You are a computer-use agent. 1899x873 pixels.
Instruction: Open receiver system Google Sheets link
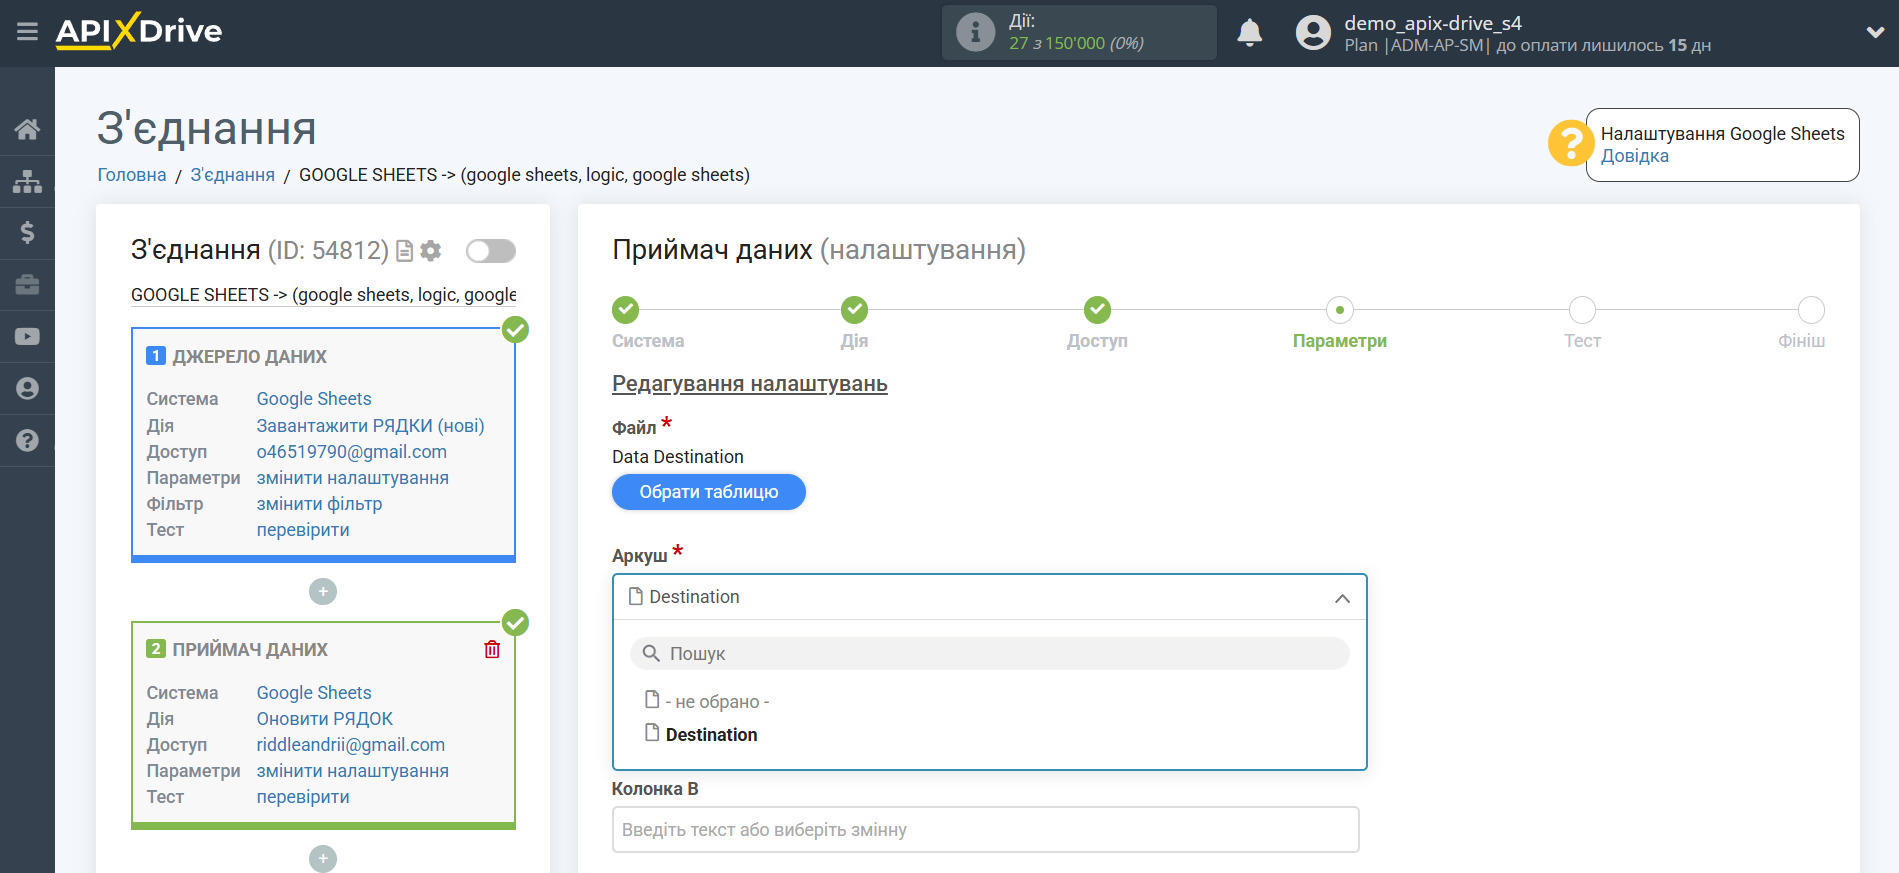[x=314, y=693]
